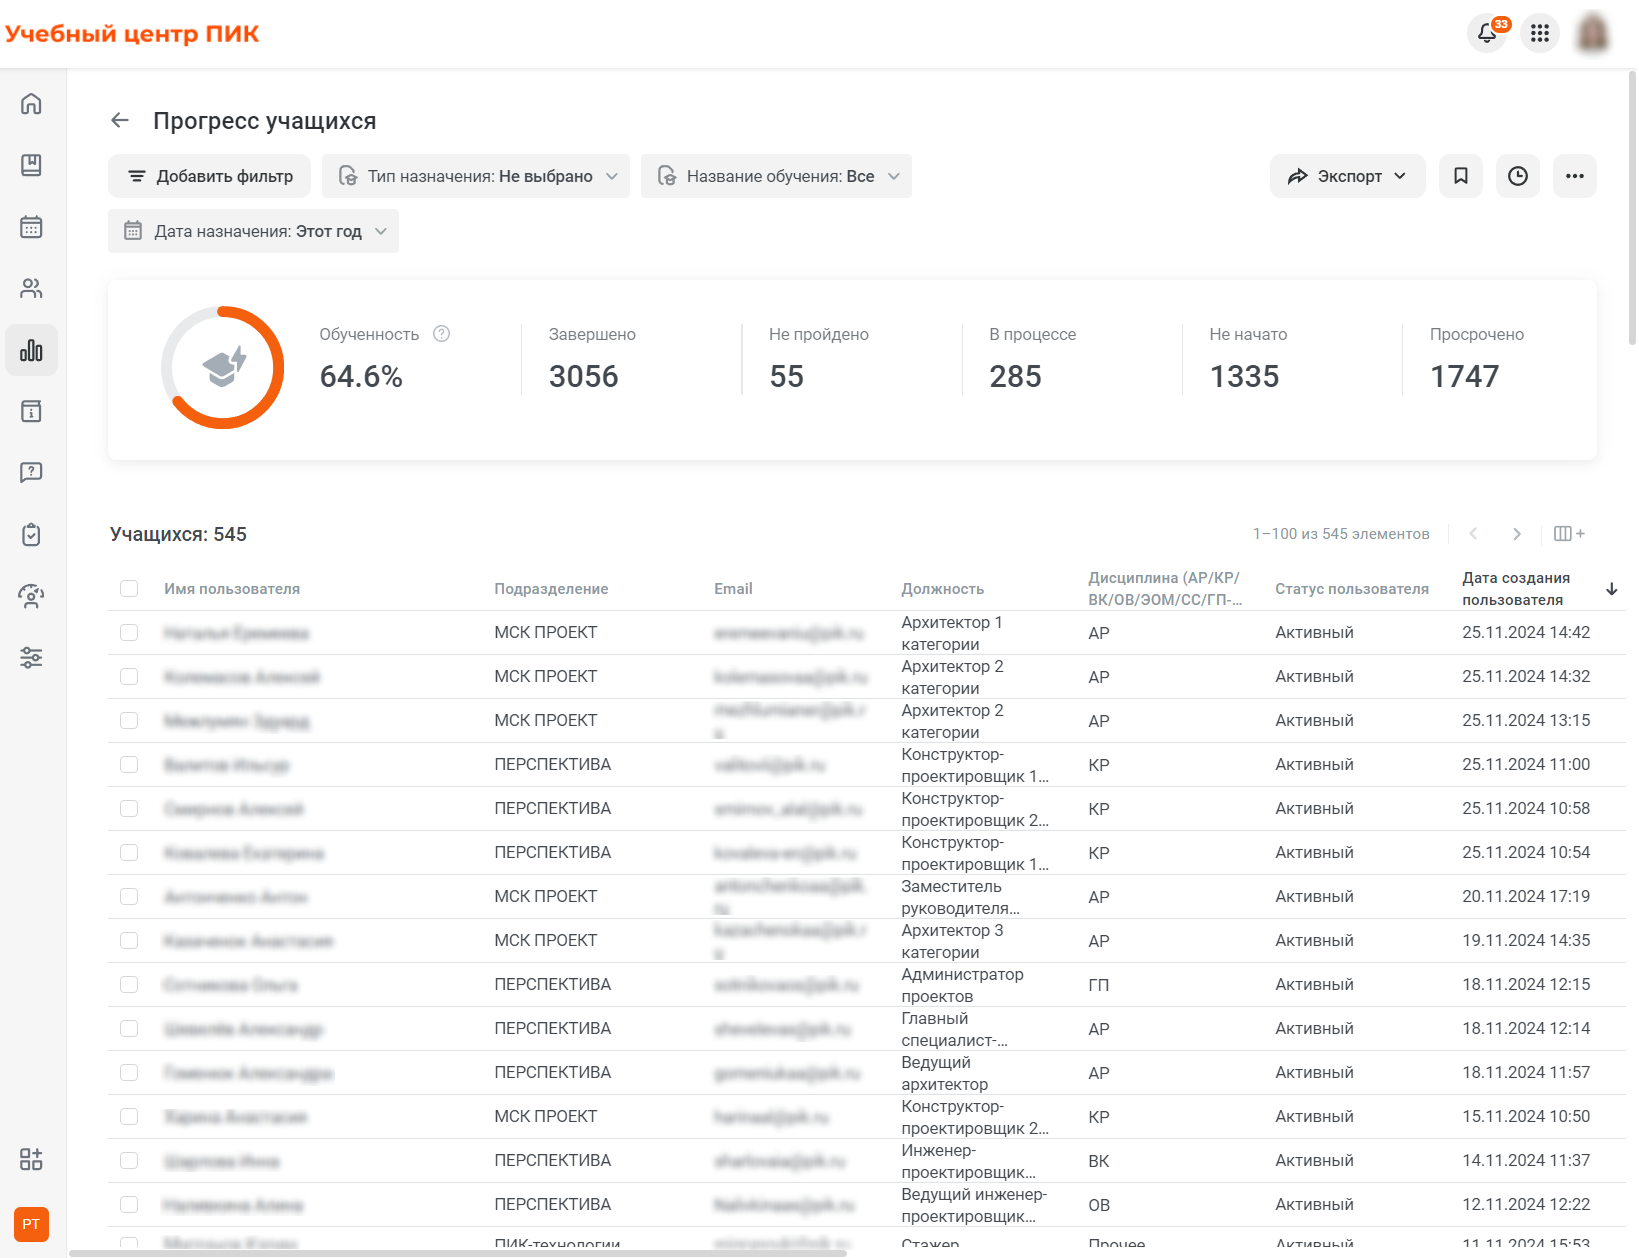
Task: Click the Не начато 1335 statistic
Action: click(1248, 360)
